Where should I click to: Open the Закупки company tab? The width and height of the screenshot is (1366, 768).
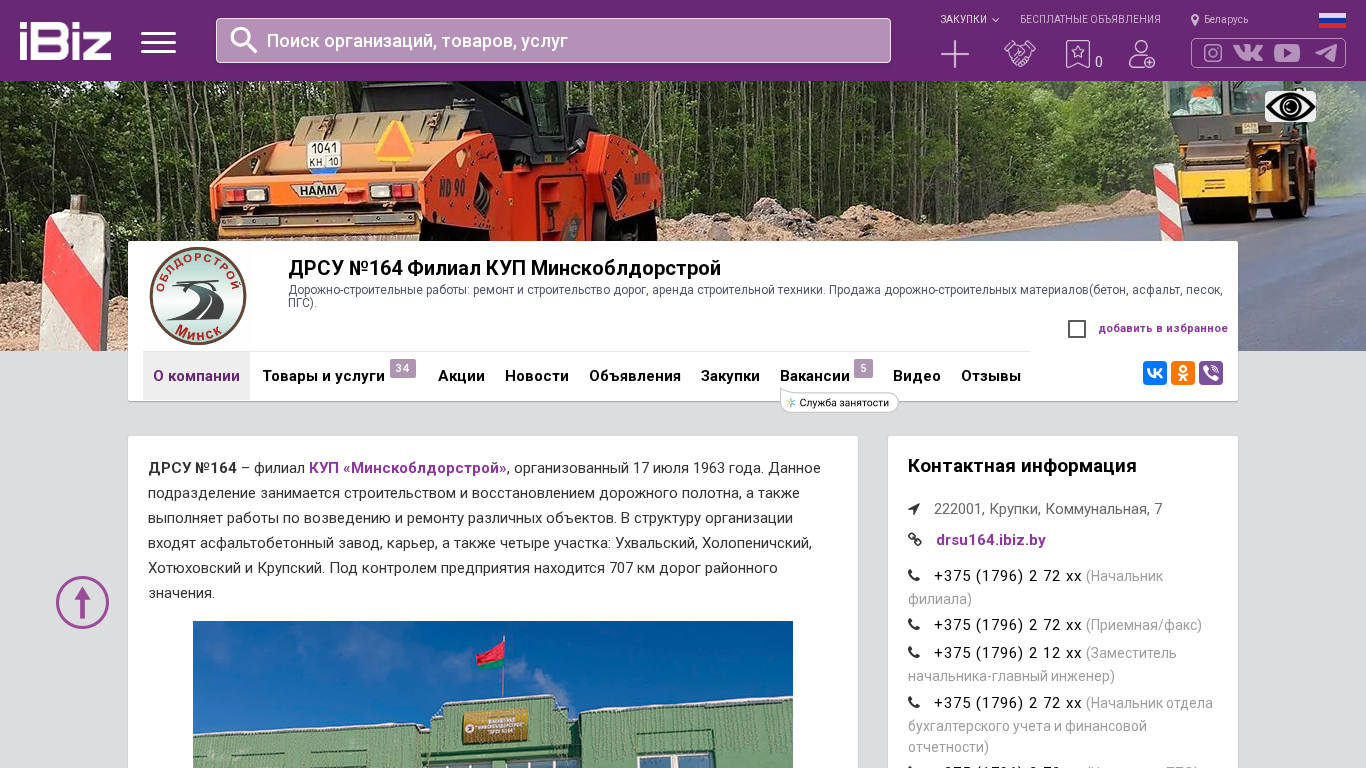click(730, 376)
